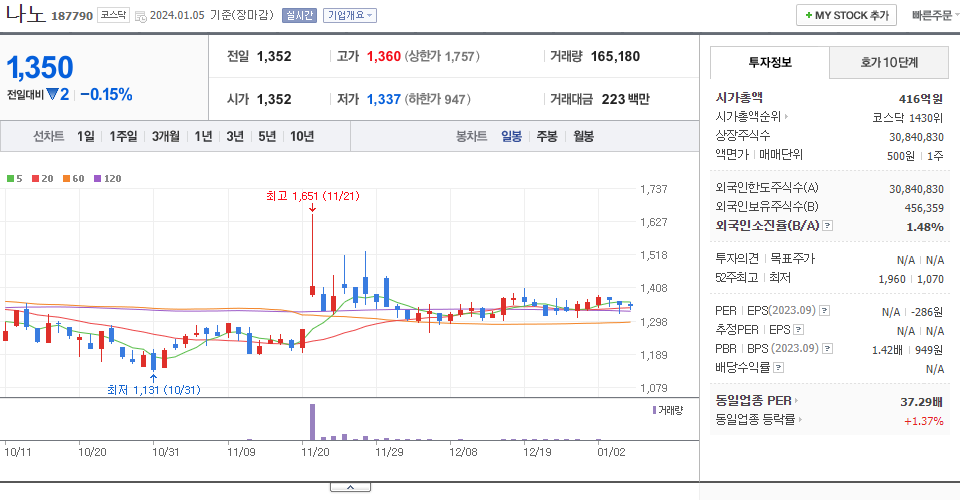Click the 고가 value 1,360

384,56
